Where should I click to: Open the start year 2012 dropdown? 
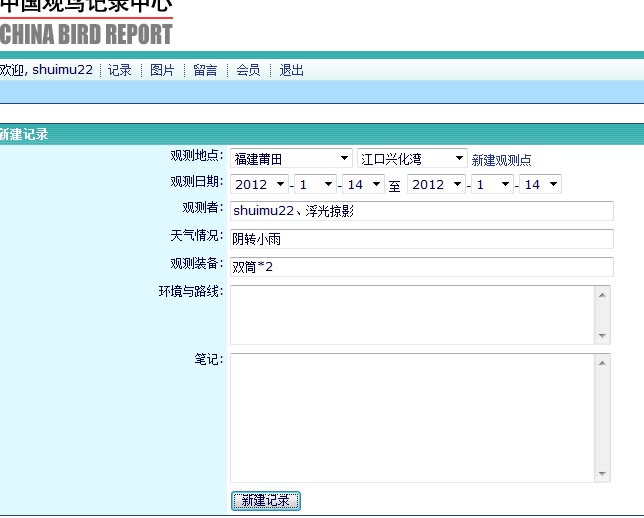(x=259, y=185)
